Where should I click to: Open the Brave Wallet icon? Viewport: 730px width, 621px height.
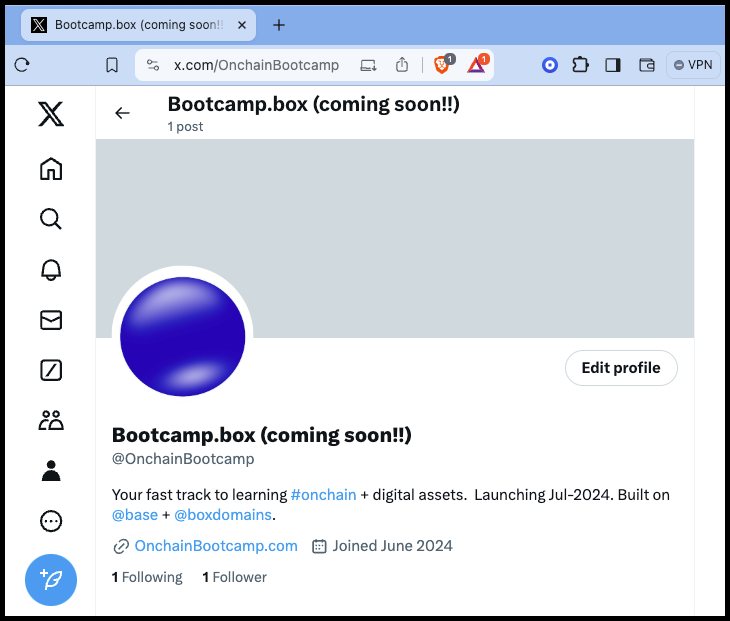click(647, 65)
